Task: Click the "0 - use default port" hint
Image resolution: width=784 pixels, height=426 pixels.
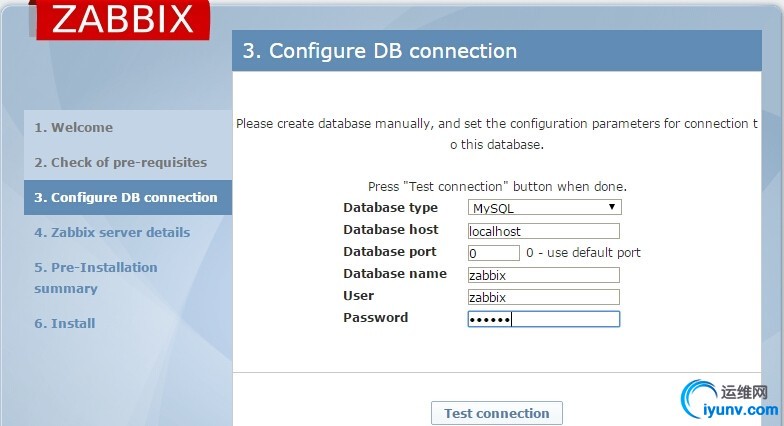Action: coord(583,252)
